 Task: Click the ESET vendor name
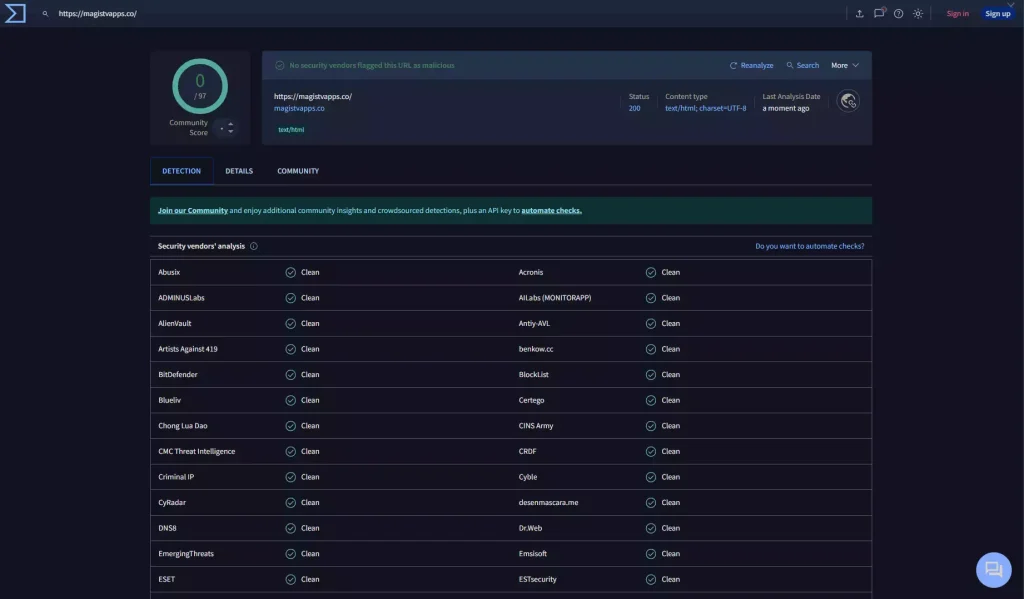point(167,579)
